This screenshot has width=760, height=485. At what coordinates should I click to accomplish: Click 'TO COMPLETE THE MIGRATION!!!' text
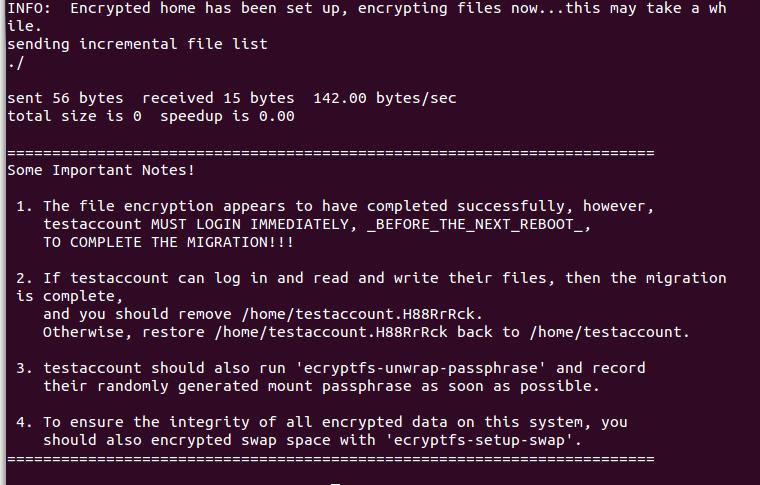pos(168,242)
